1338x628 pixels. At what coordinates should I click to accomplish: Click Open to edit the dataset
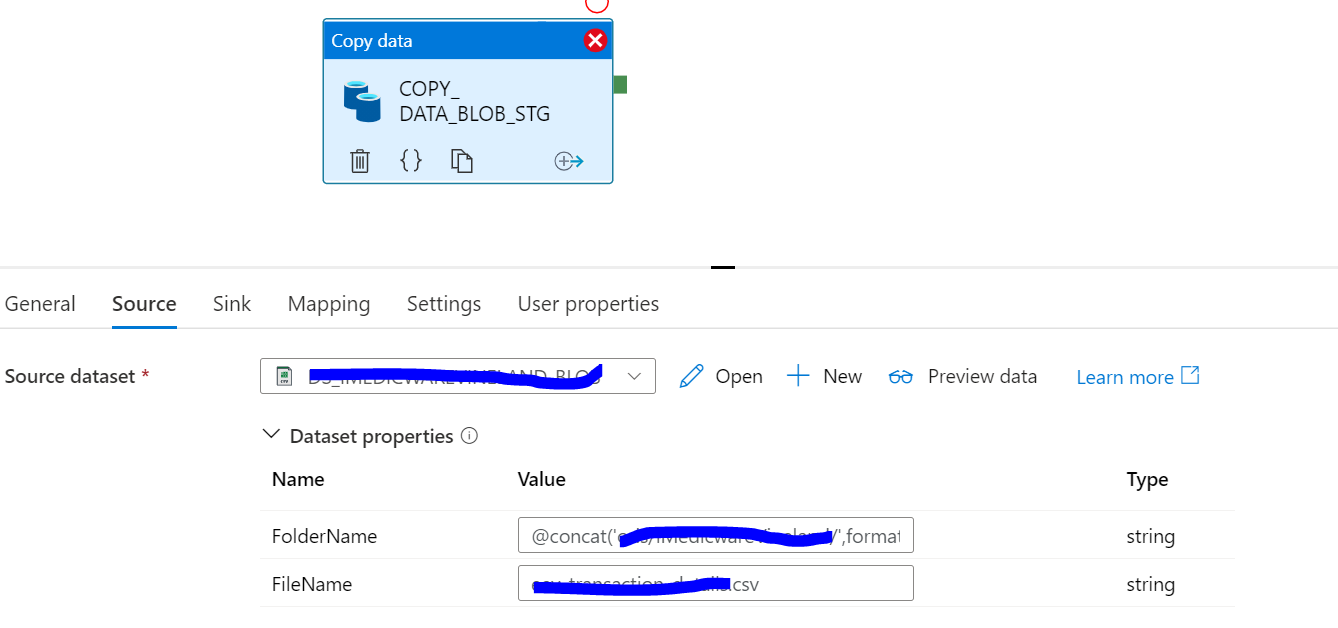[739, 377]
